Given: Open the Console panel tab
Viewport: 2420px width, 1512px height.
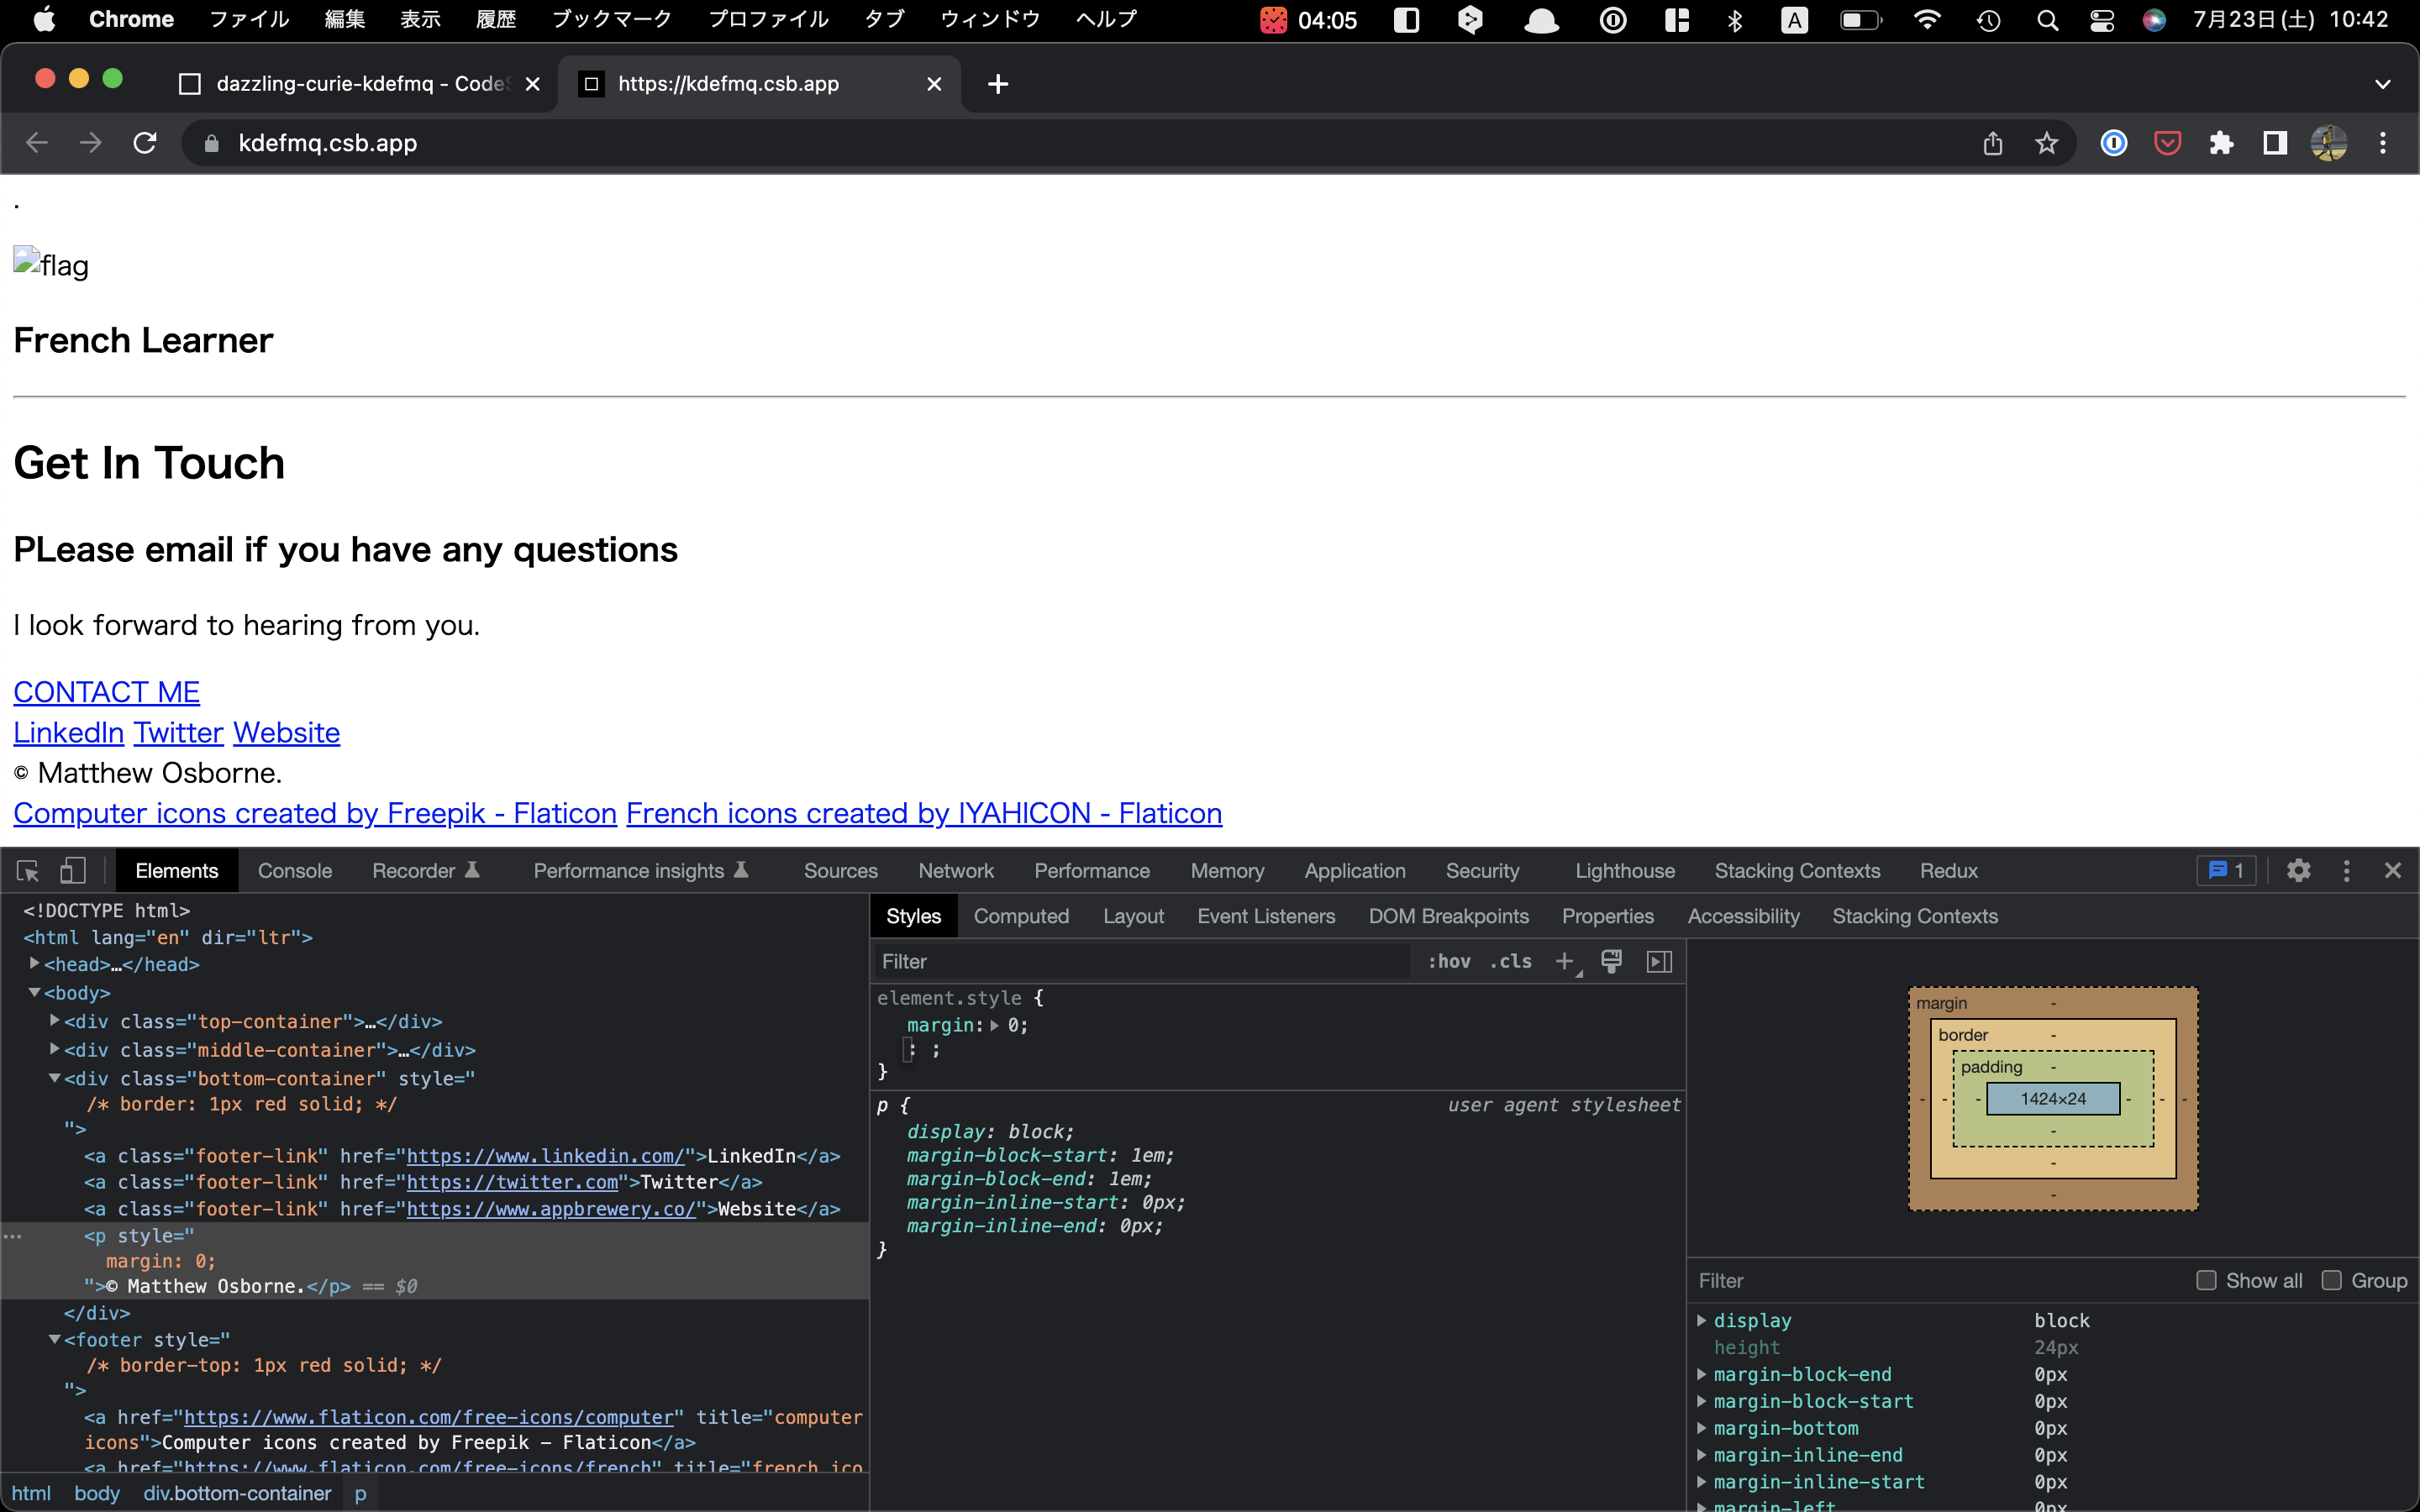Looking at the screenshot, I should click(296, 871).
